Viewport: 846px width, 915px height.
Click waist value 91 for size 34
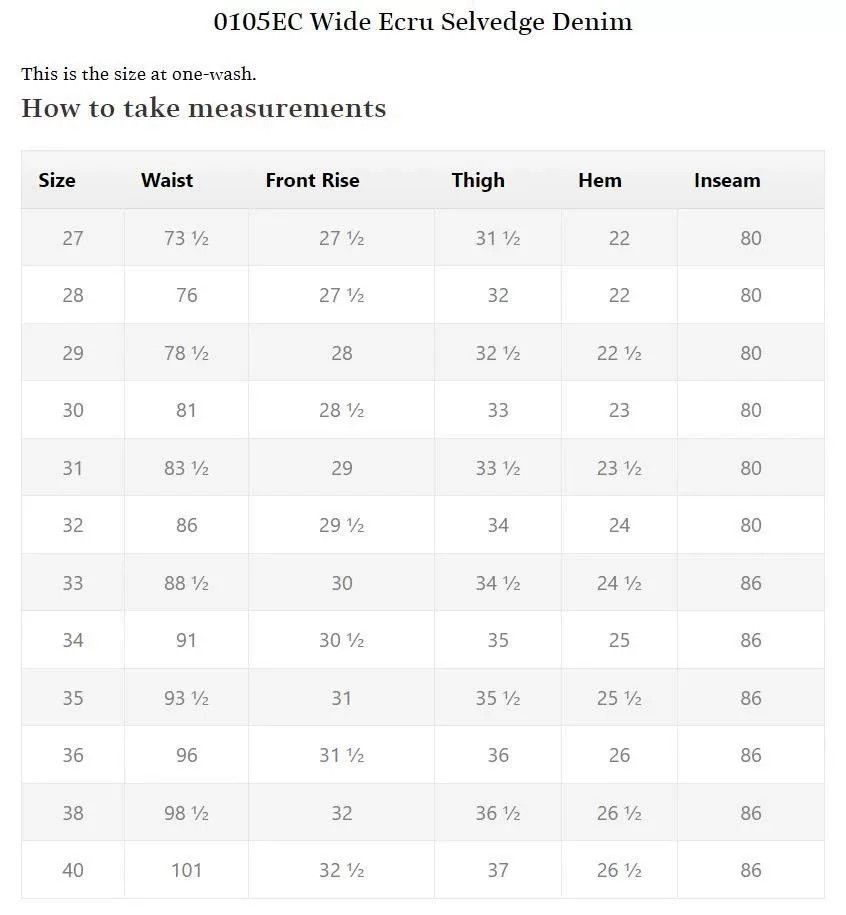click(x=187, y=640)
